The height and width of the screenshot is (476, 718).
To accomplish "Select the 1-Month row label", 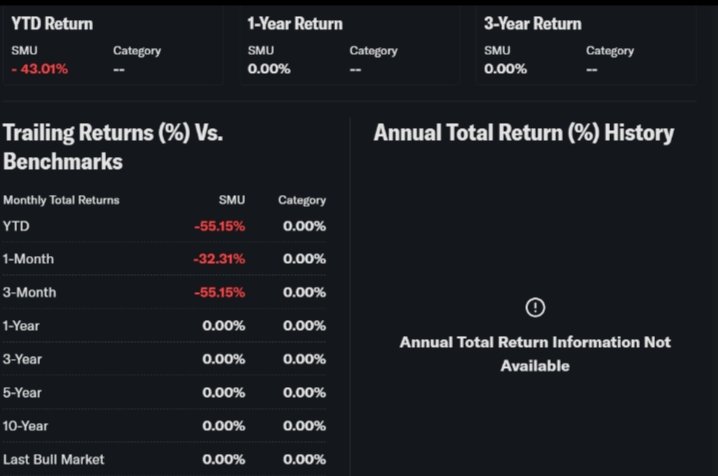I will click(x=28, y=259).
